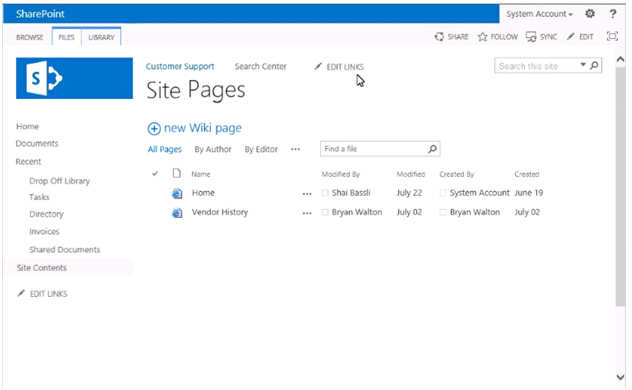Open the Home wiki page
This screenshot has height=390, width=632.
[203, 193]
